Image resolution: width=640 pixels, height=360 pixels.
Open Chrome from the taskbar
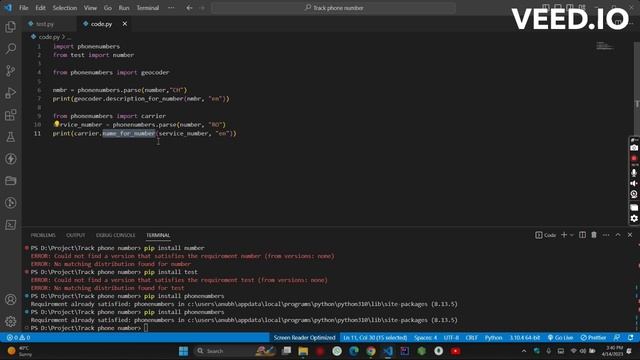tap(371, 351)
